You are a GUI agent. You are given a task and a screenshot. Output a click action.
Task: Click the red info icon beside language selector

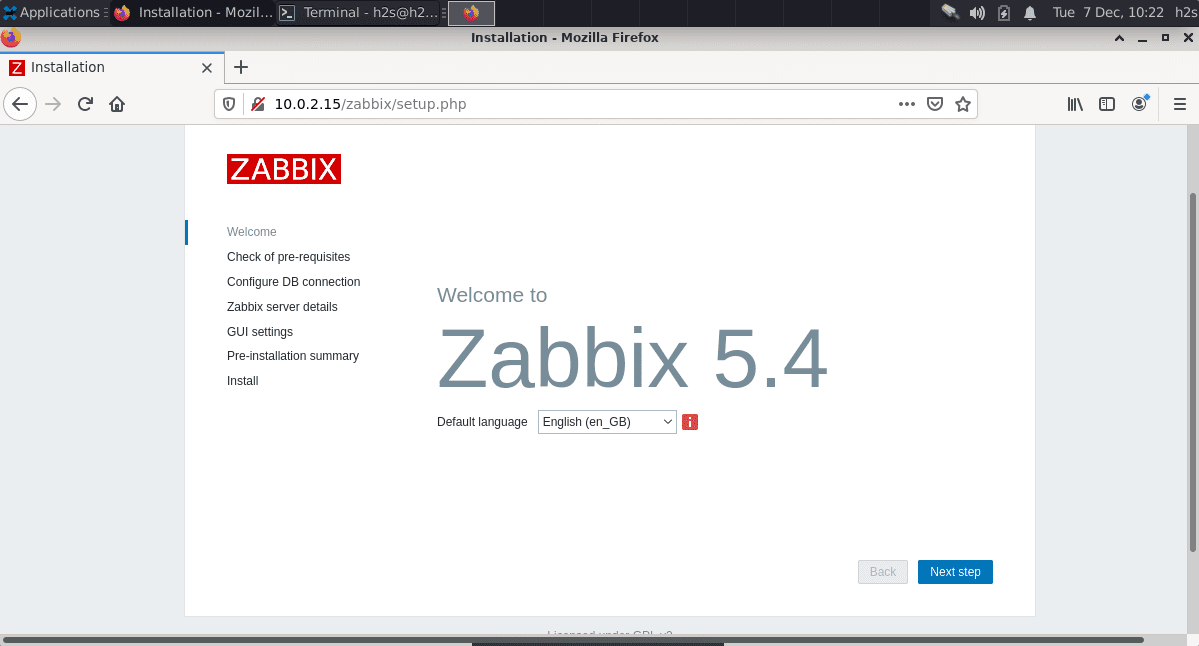(x=689, y=422)
